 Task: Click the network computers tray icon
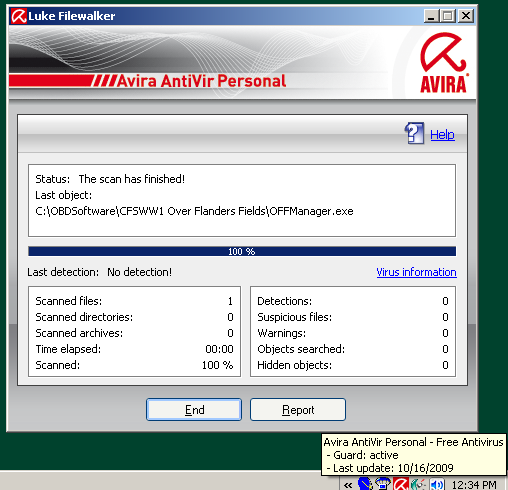pos(383,483)
